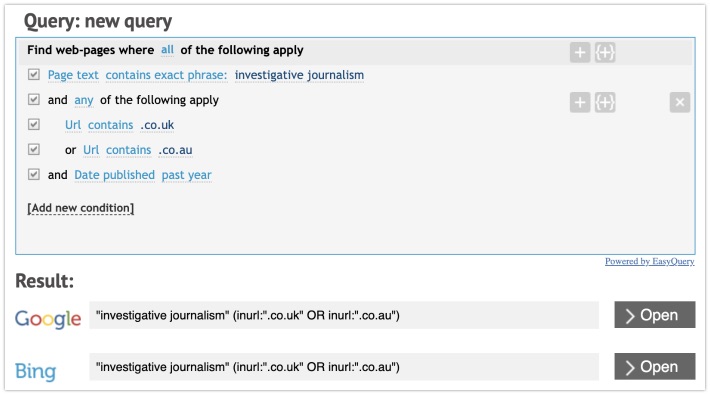710x395 pixels.
Task: Open the 'Date published' attribute selector
Action: (x=115, y=175)
